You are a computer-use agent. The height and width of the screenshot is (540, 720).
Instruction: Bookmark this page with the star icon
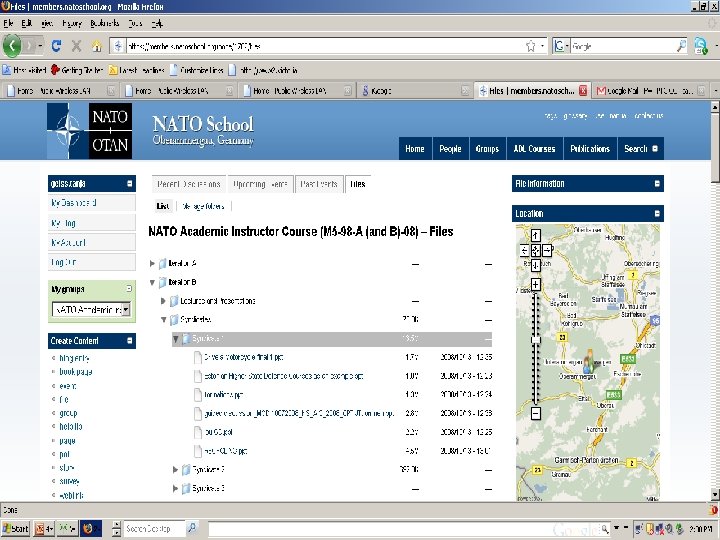[530, 46]
